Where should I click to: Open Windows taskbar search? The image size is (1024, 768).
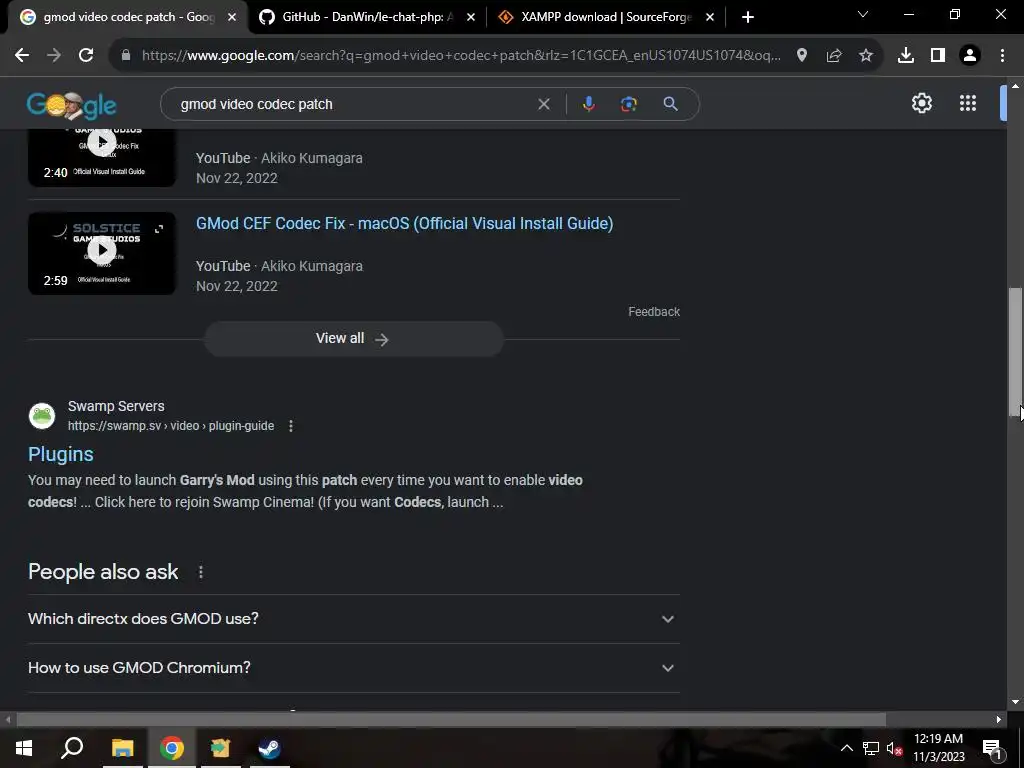click(x=72, y=748)
